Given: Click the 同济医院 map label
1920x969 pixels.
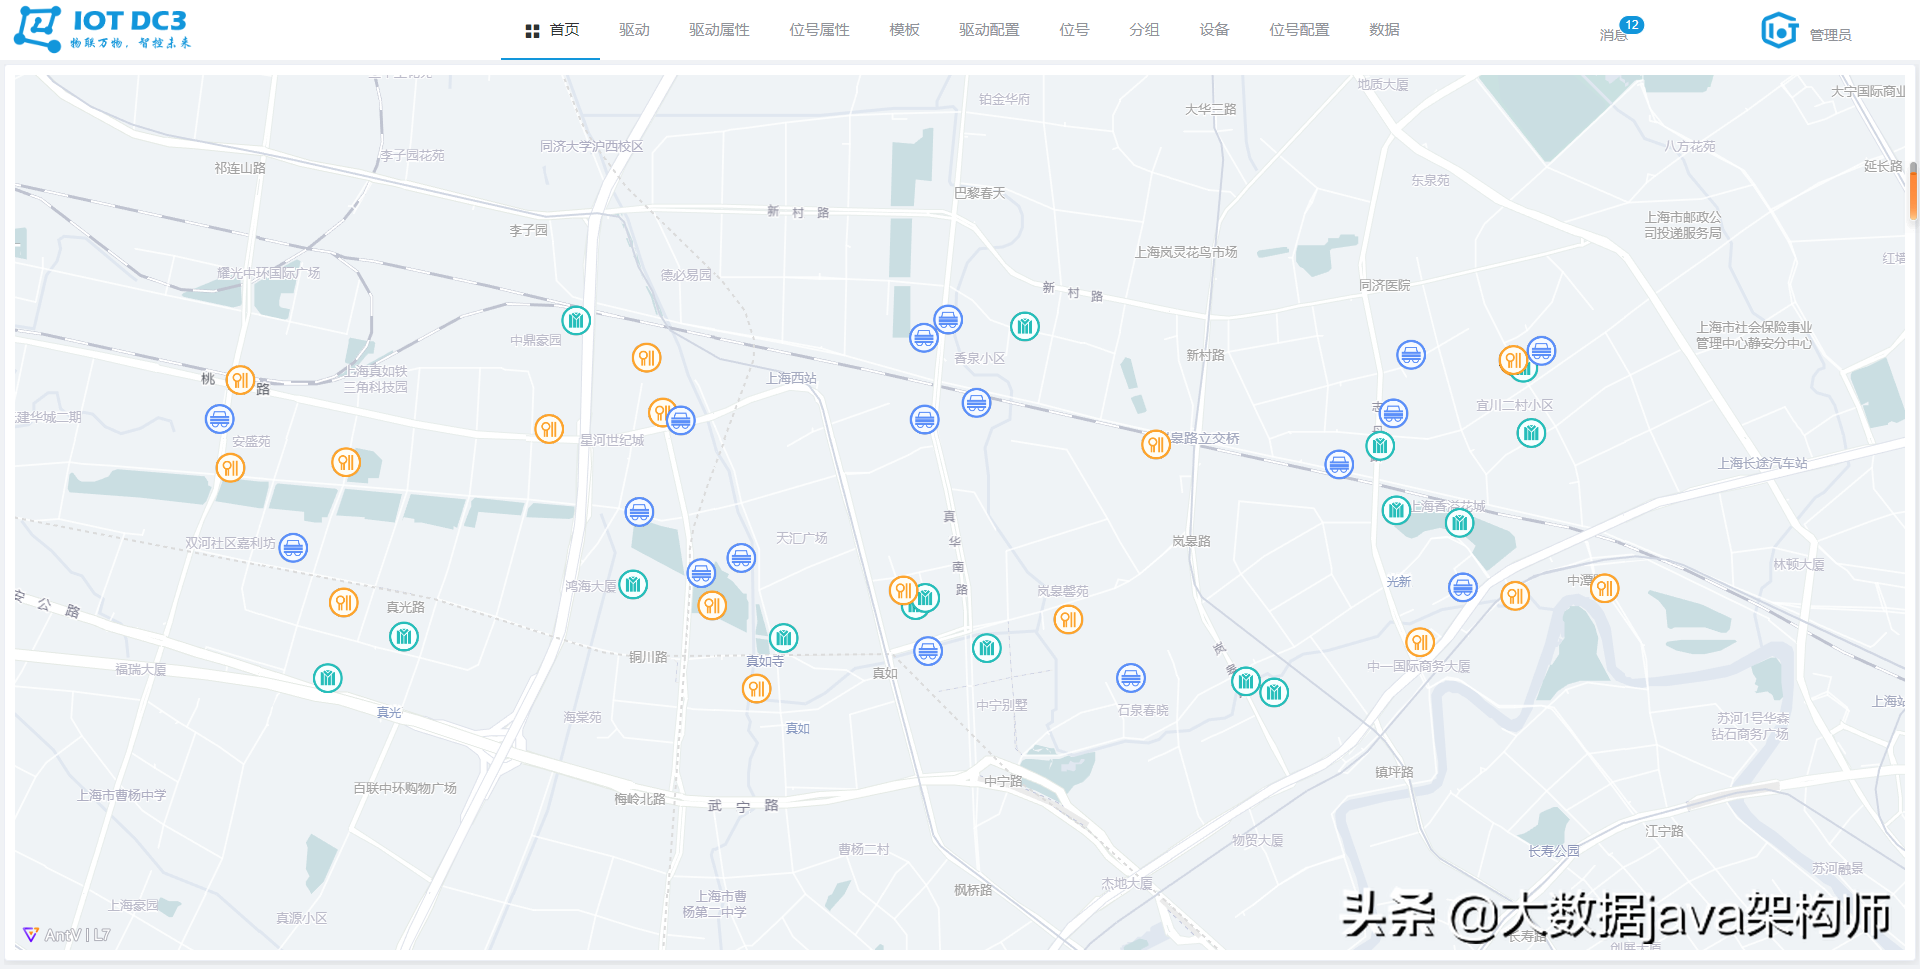Looking at the screenshot, I should (x=1385, y=285).
